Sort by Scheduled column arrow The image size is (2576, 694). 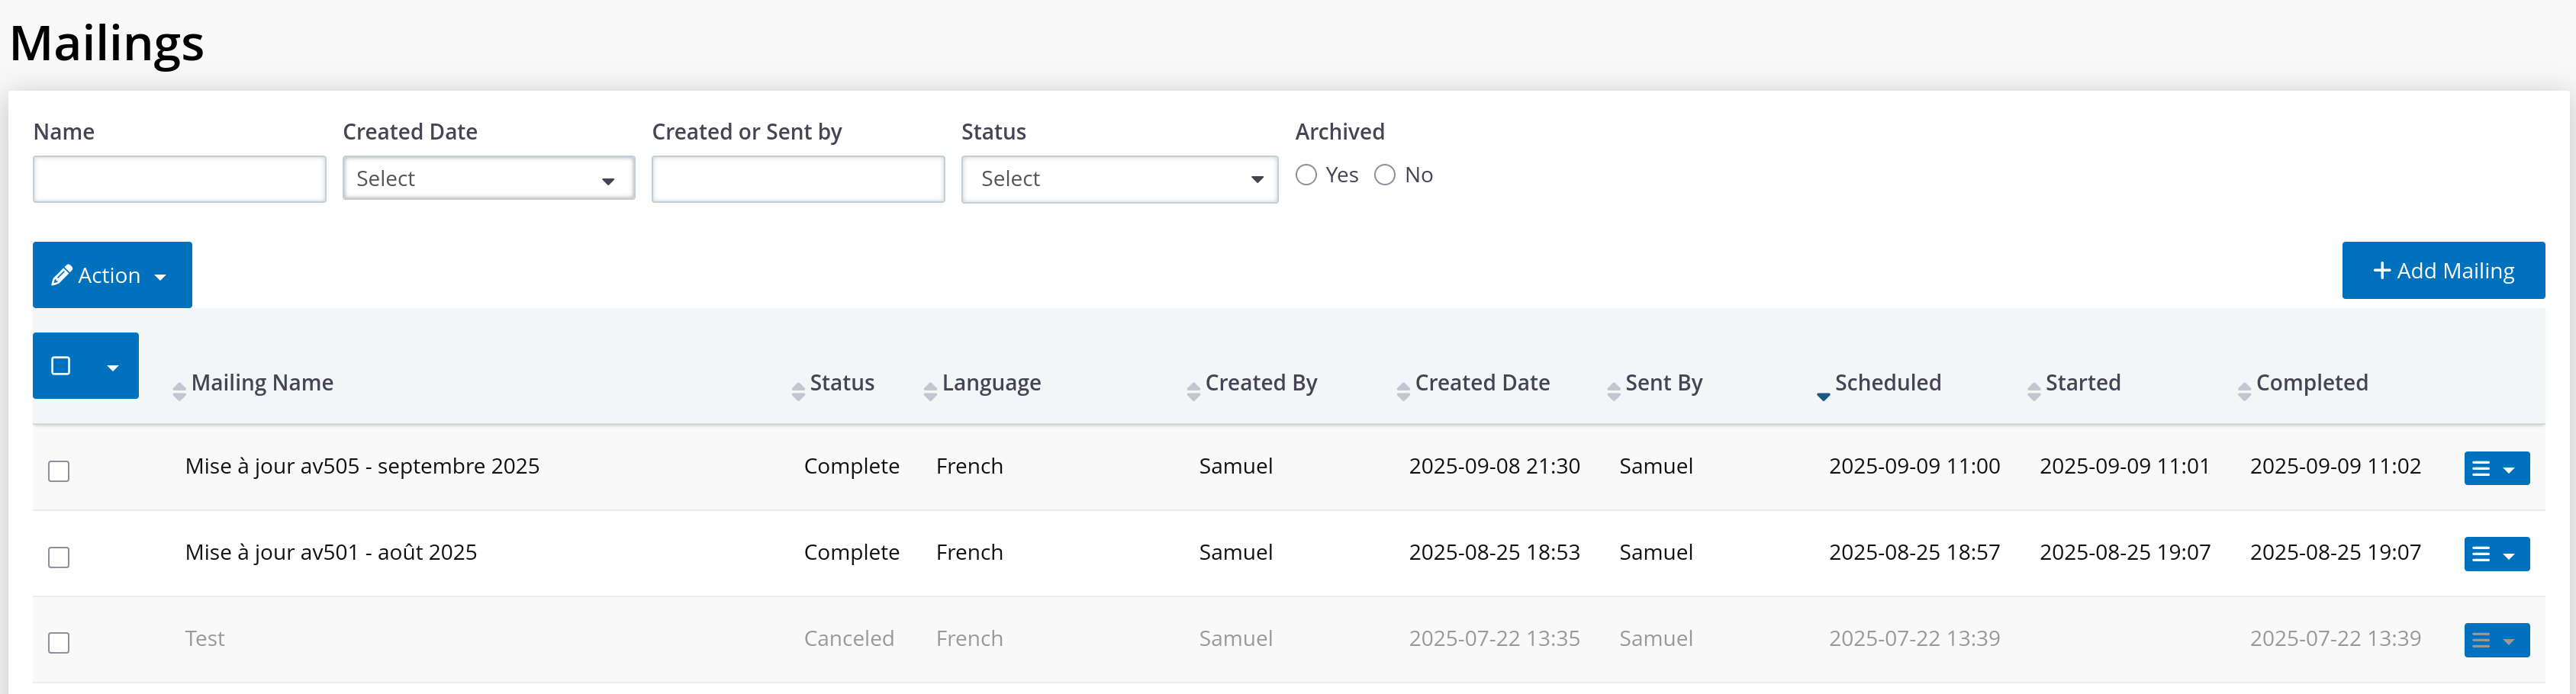click(1823, 395)
